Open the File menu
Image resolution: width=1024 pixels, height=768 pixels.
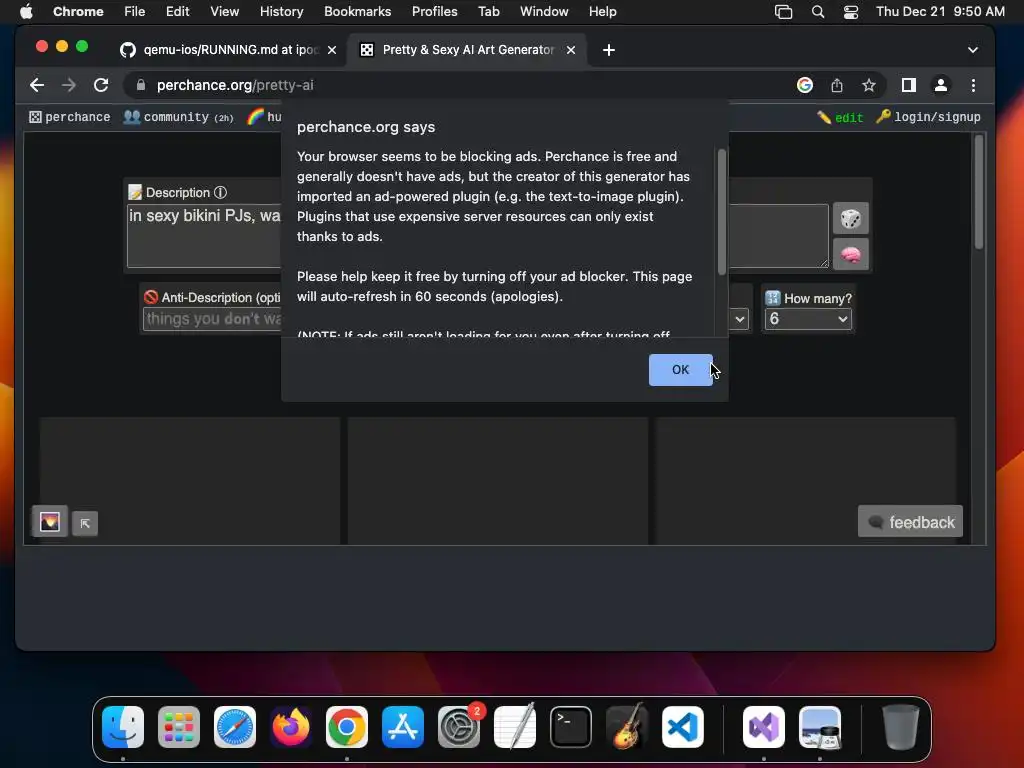click(x=135, y=11)
